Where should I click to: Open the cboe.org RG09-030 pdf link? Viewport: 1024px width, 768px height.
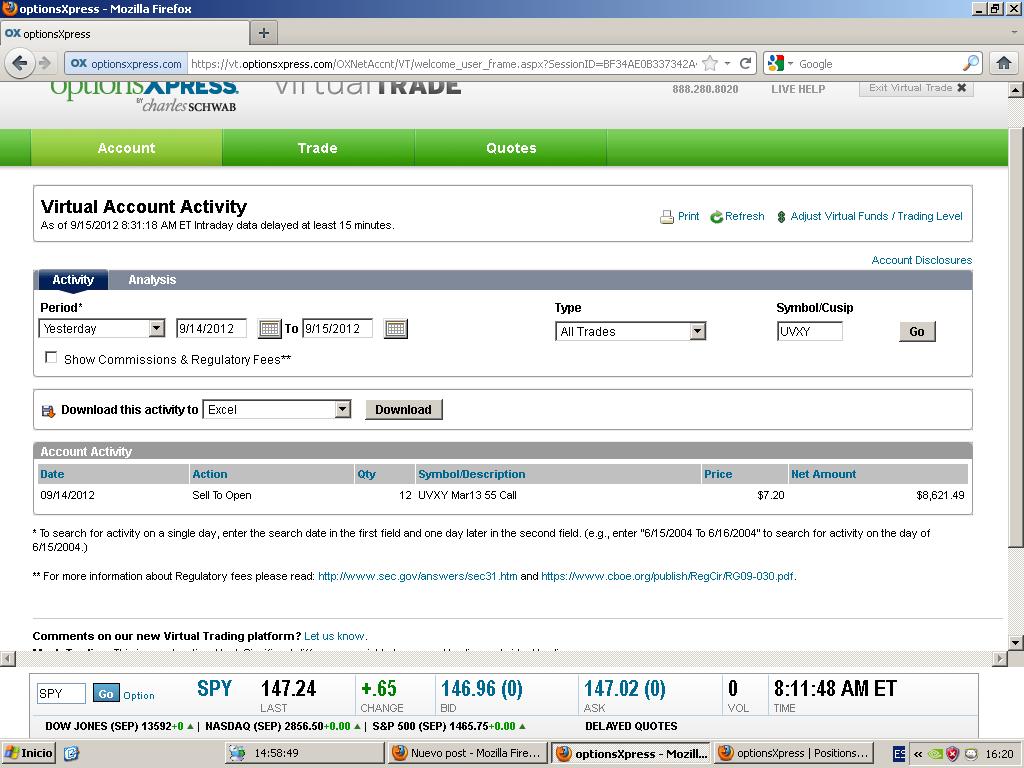pyautogui.click(x=667, y=576)
